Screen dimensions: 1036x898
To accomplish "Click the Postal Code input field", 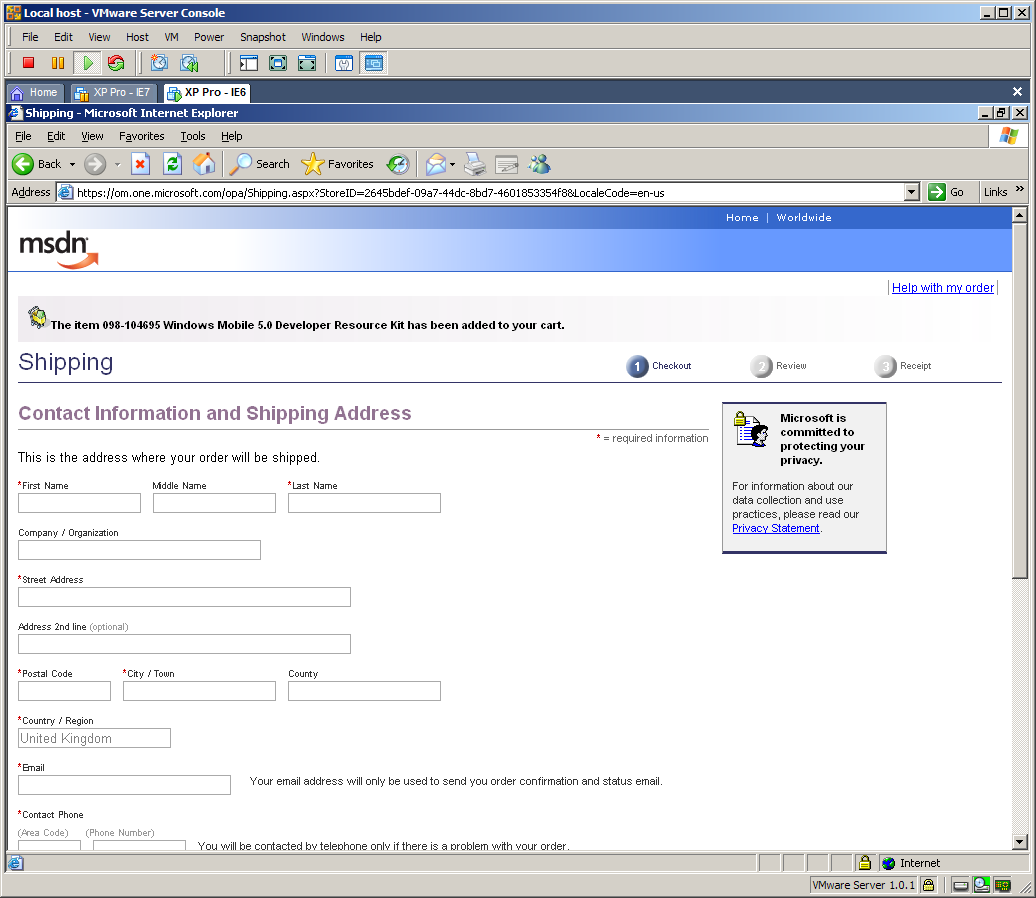I will click(x=64, y=691).
